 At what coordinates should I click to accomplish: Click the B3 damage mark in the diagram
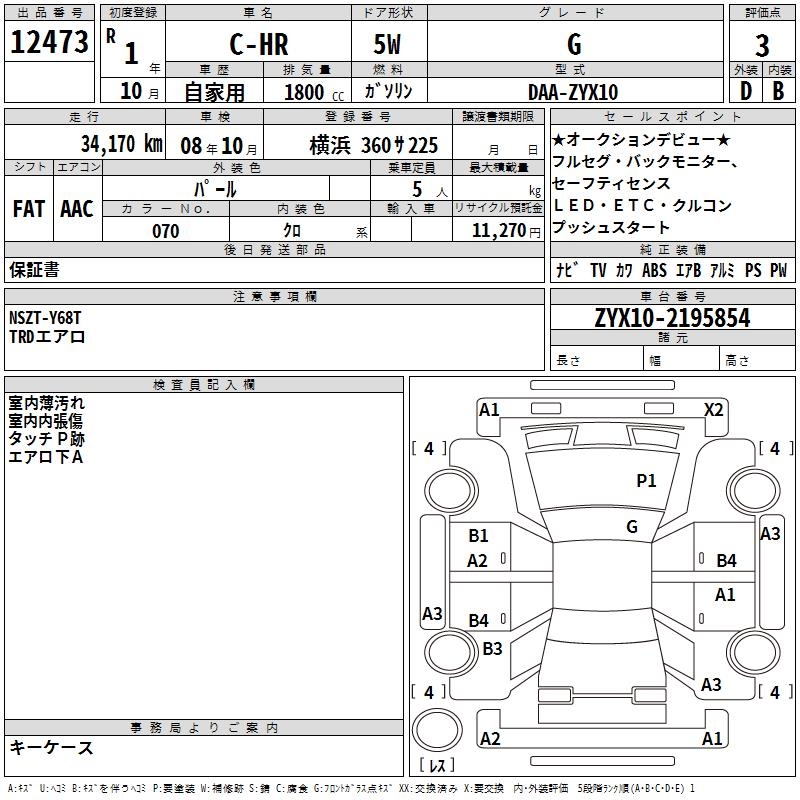tap(492, 648)
